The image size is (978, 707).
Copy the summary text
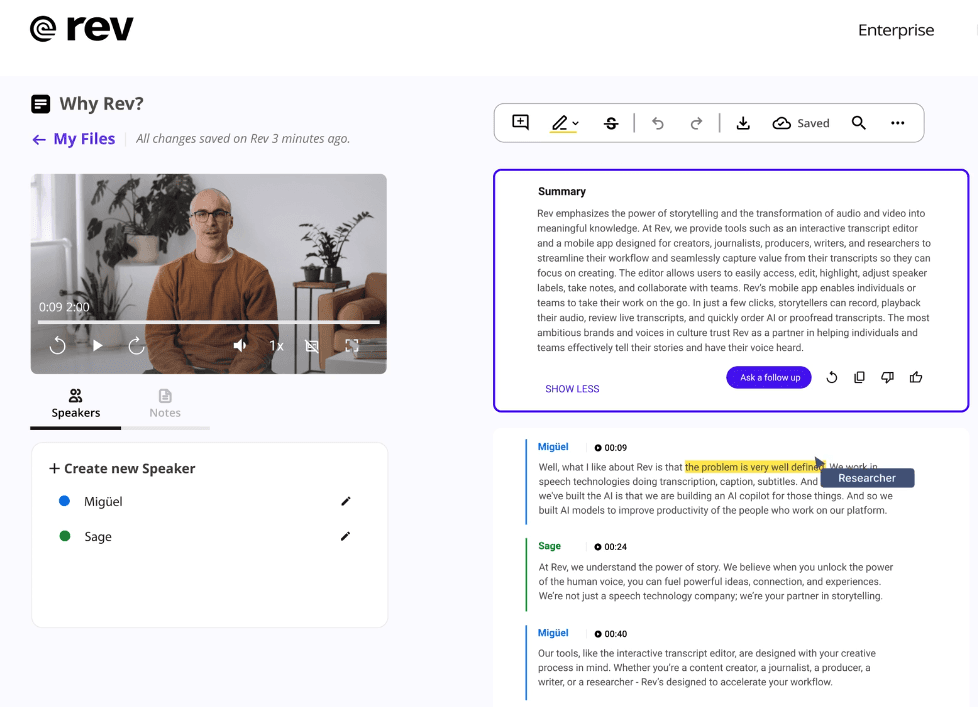coord(859,378)
